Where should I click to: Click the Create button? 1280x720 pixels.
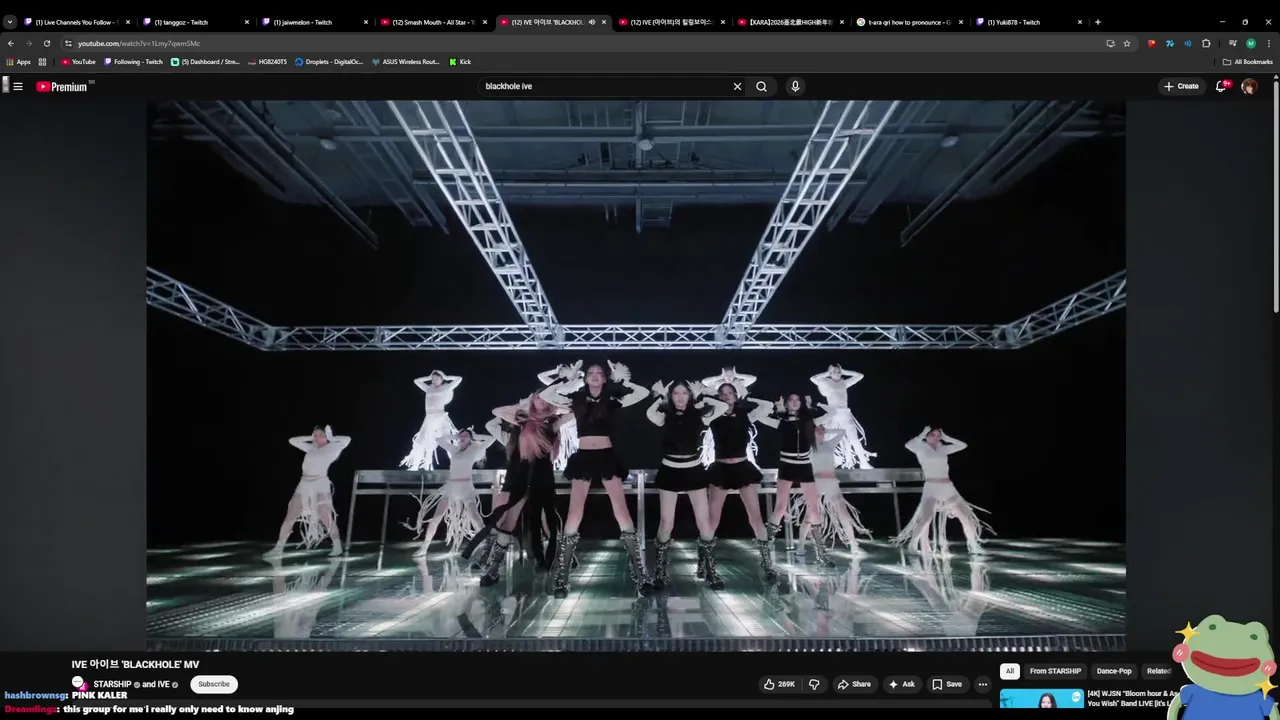click(1181, 86)
